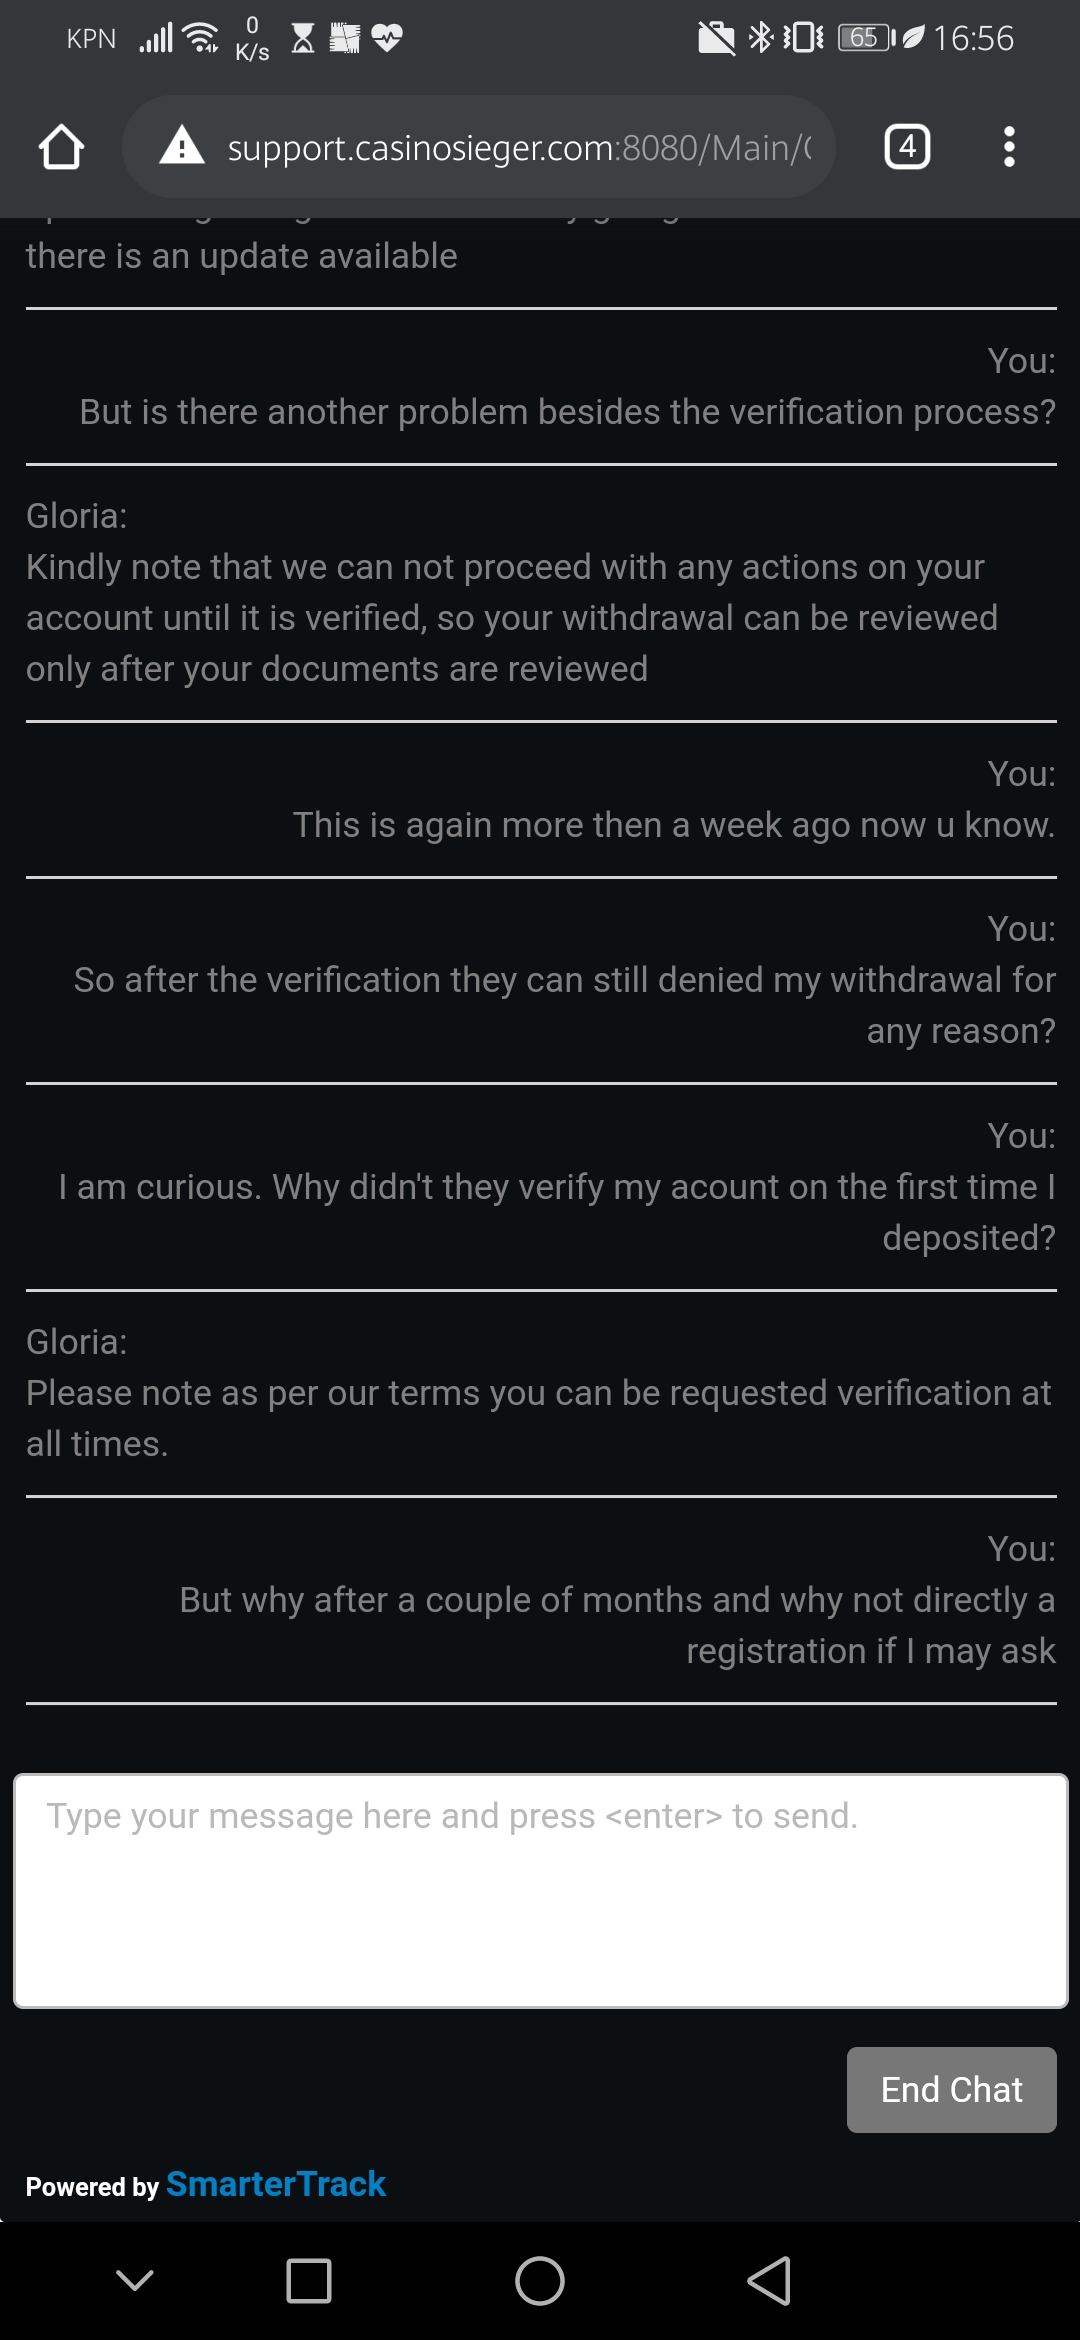Tap the Wi-Fi signal status icon
This screenshot has height=2340, width=1080.
point(203,38)
